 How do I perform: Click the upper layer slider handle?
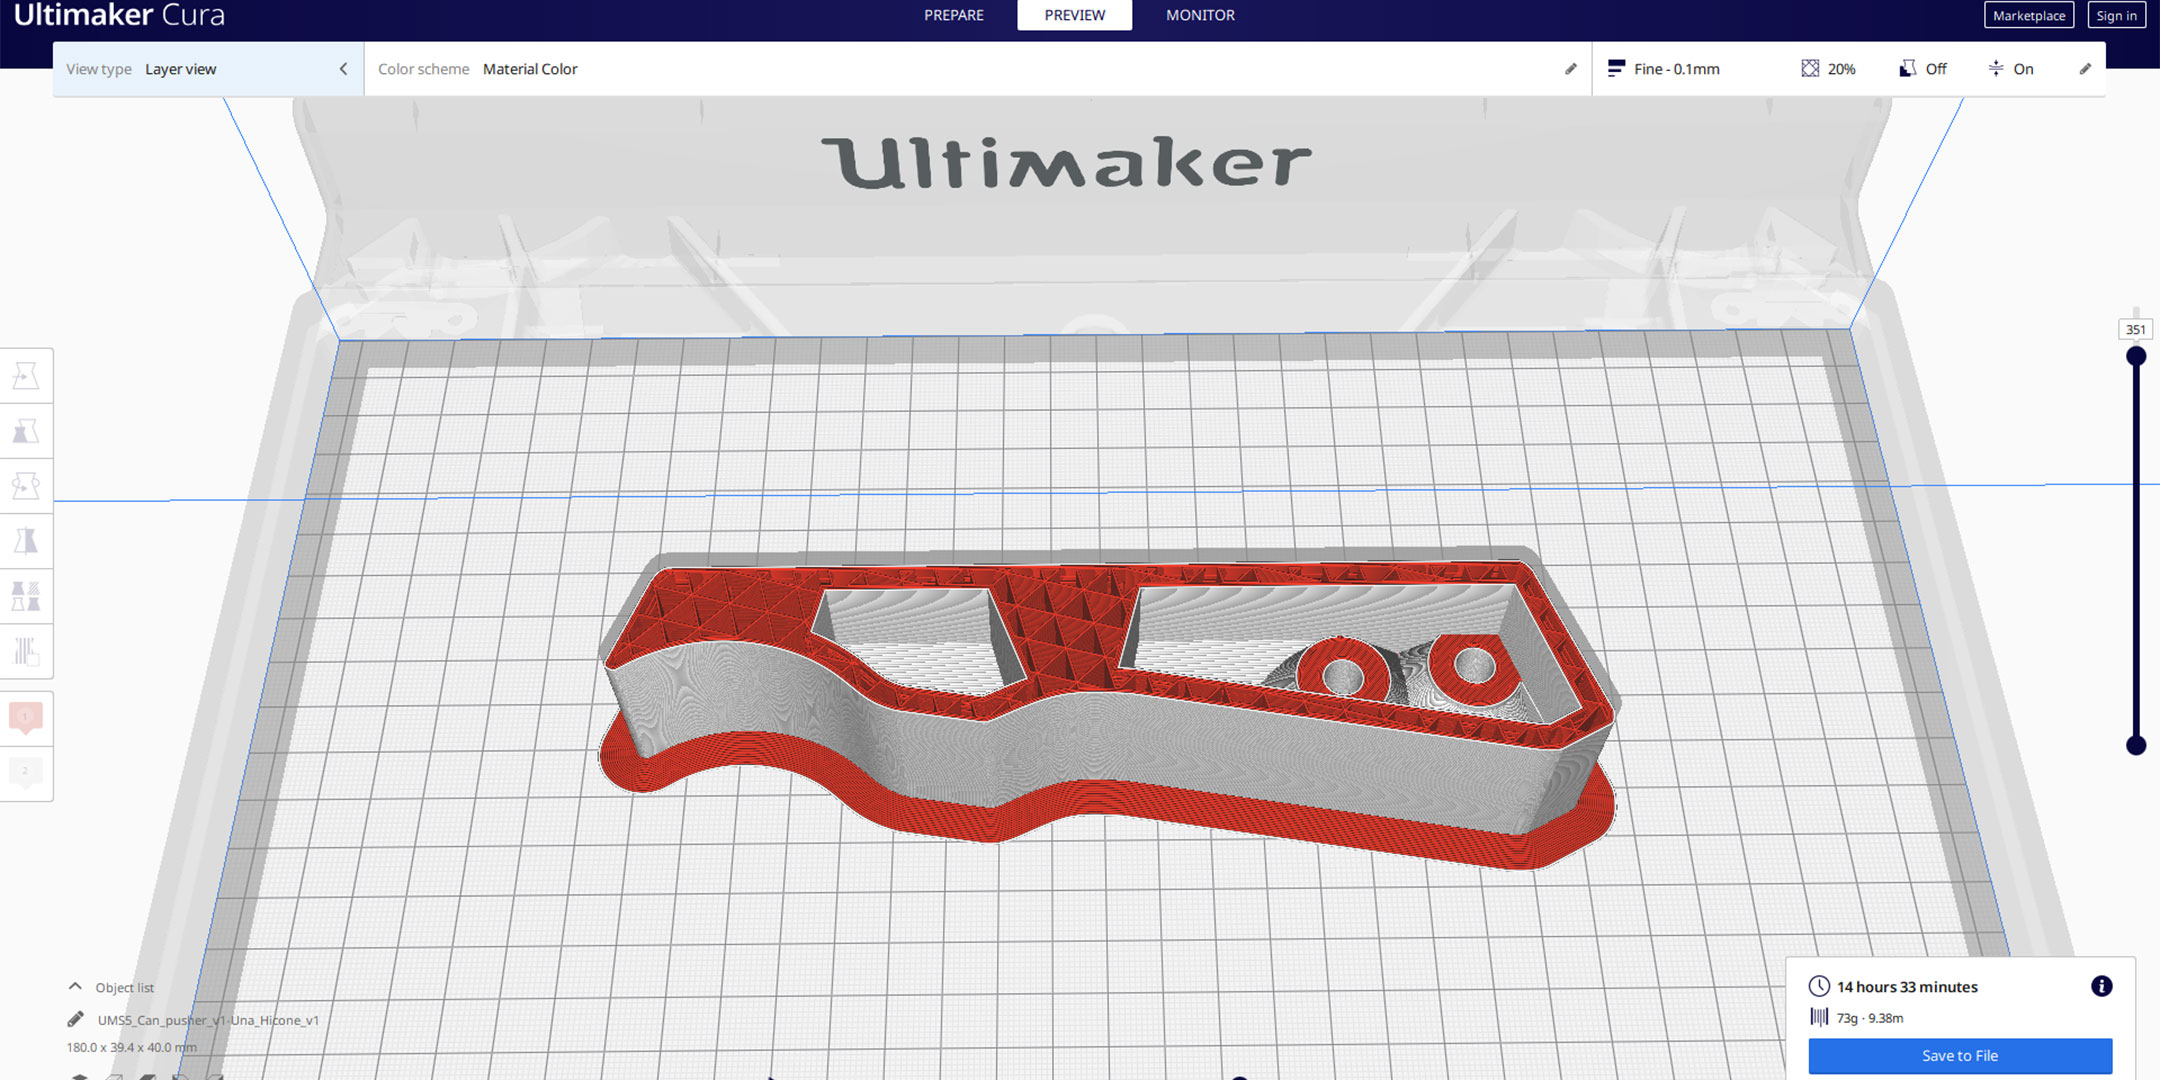pyautogui.click(x=2136, y=356)
